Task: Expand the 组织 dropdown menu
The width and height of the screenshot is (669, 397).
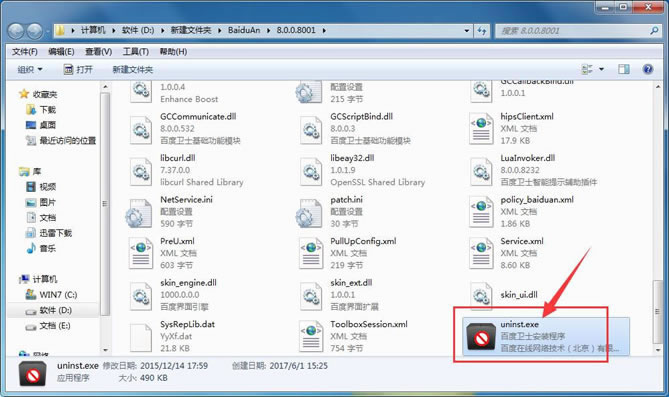Action: [30, 69]
